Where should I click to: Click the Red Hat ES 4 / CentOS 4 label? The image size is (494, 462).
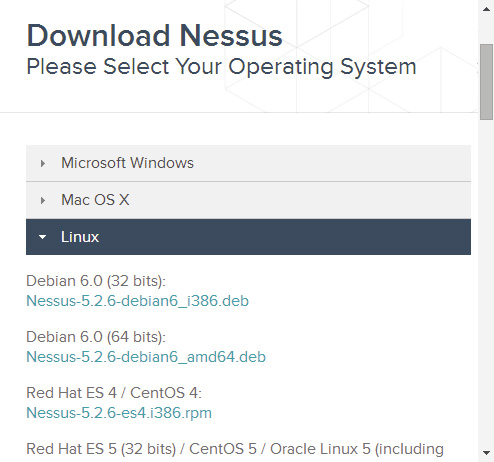point(114,393)
